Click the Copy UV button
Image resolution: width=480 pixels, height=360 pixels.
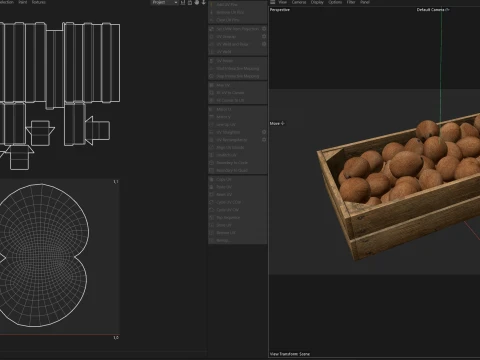(237, 179)
